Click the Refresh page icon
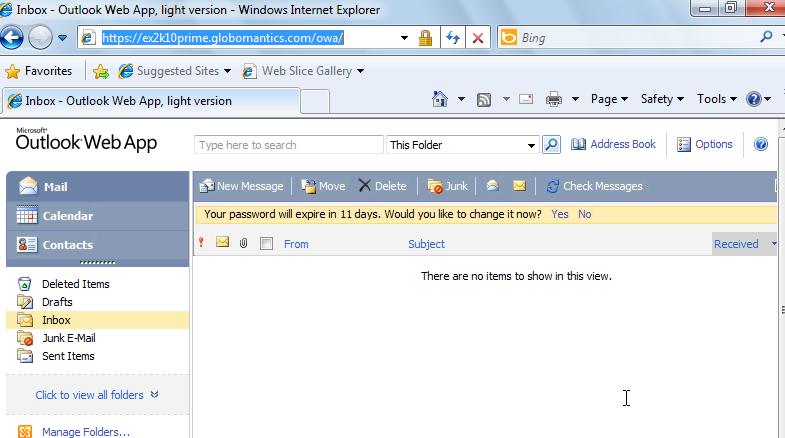This screenshot has height=438, width=785. click(453, 38)
